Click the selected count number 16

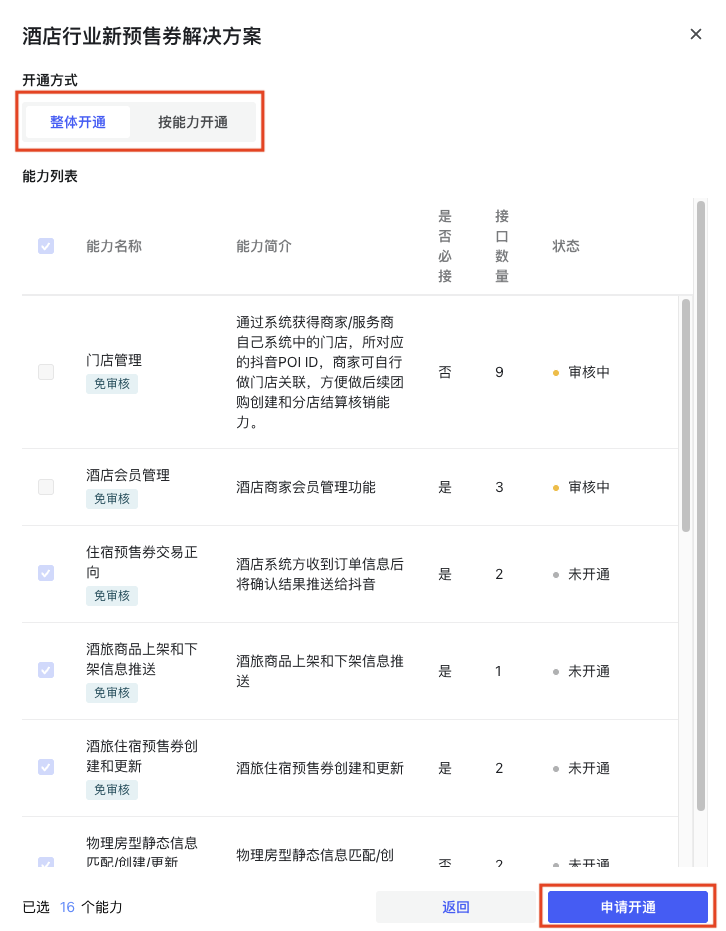point(67,907)
